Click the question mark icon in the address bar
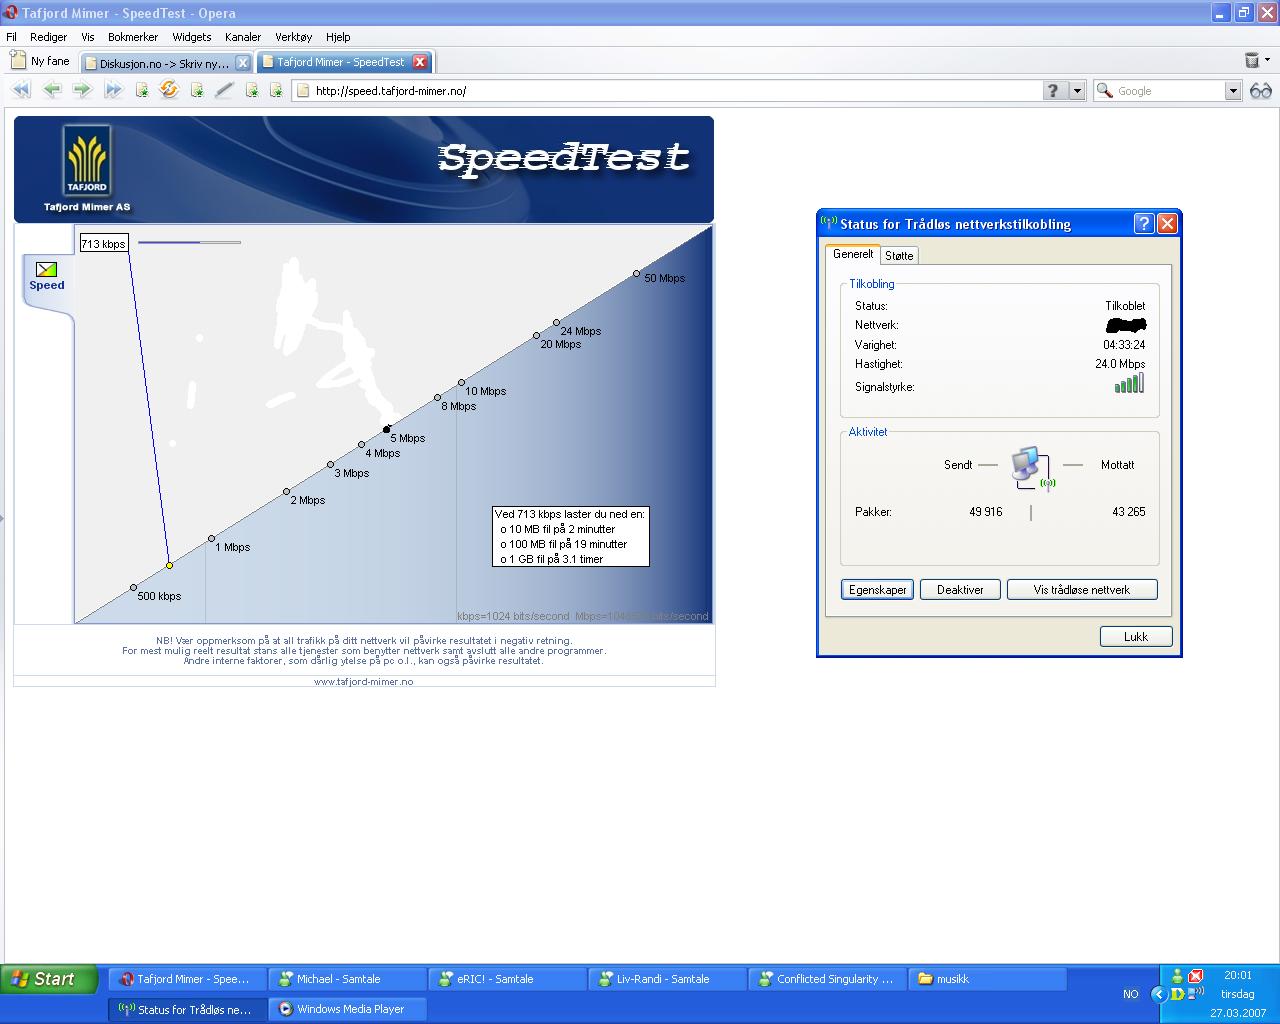The image size is (1280, 1024). (1054, 90)
